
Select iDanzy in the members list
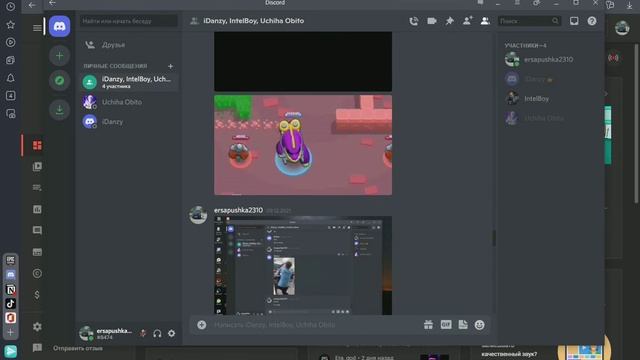[549, 79]
